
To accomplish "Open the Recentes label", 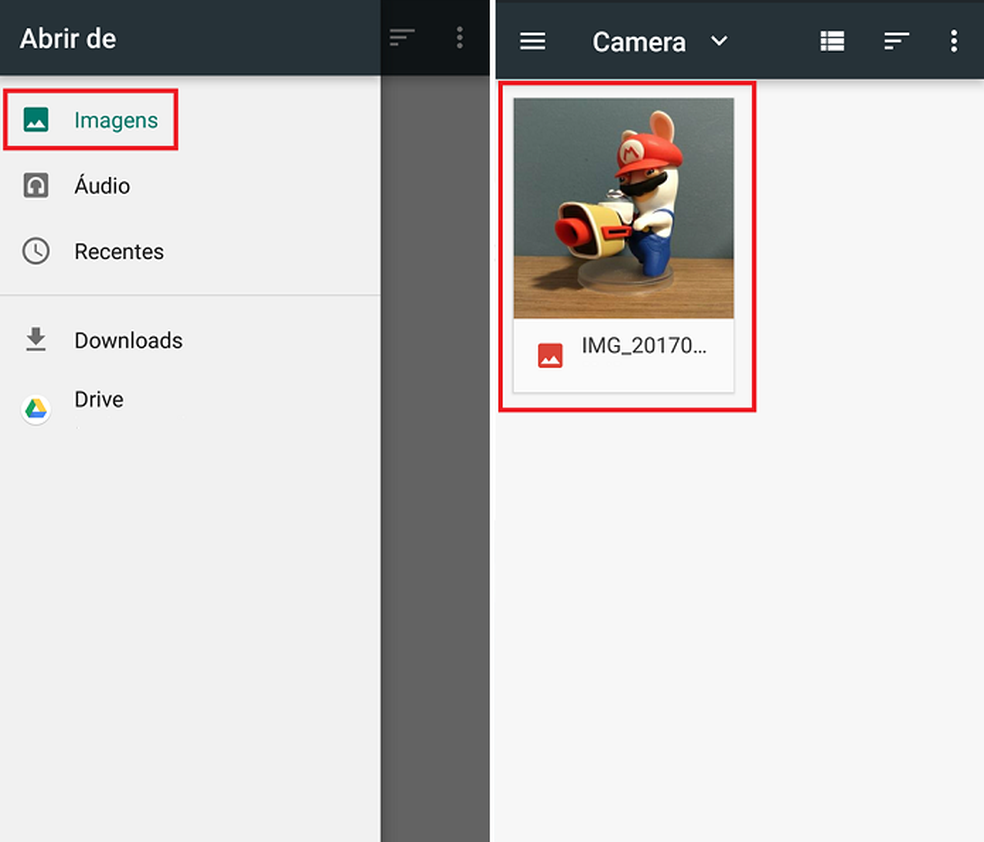I will pos(119,252).
